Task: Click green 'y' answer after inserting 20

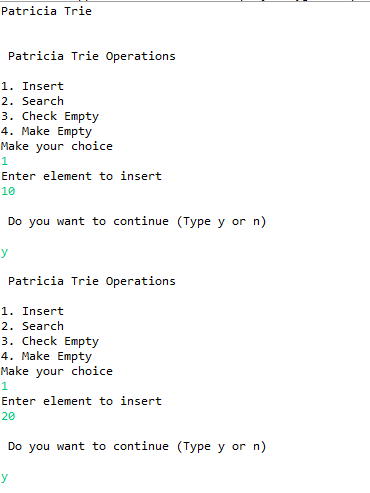Action: [4, 477]
